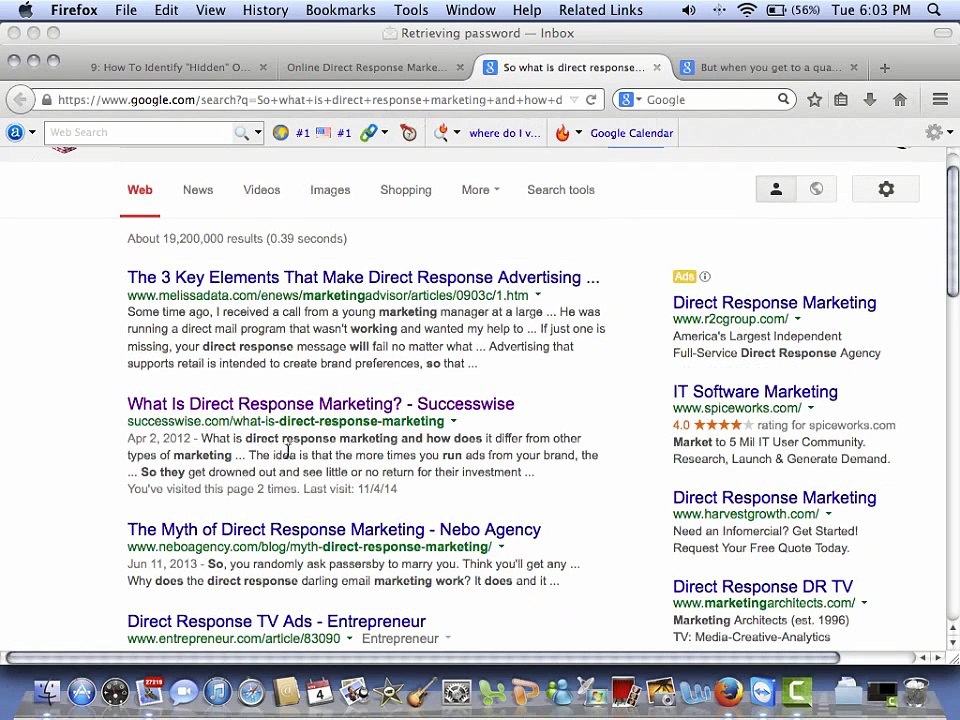Viewport: 960px width, 720px height.
Task: Open the Trash in the dock
Action: [915, 692]
